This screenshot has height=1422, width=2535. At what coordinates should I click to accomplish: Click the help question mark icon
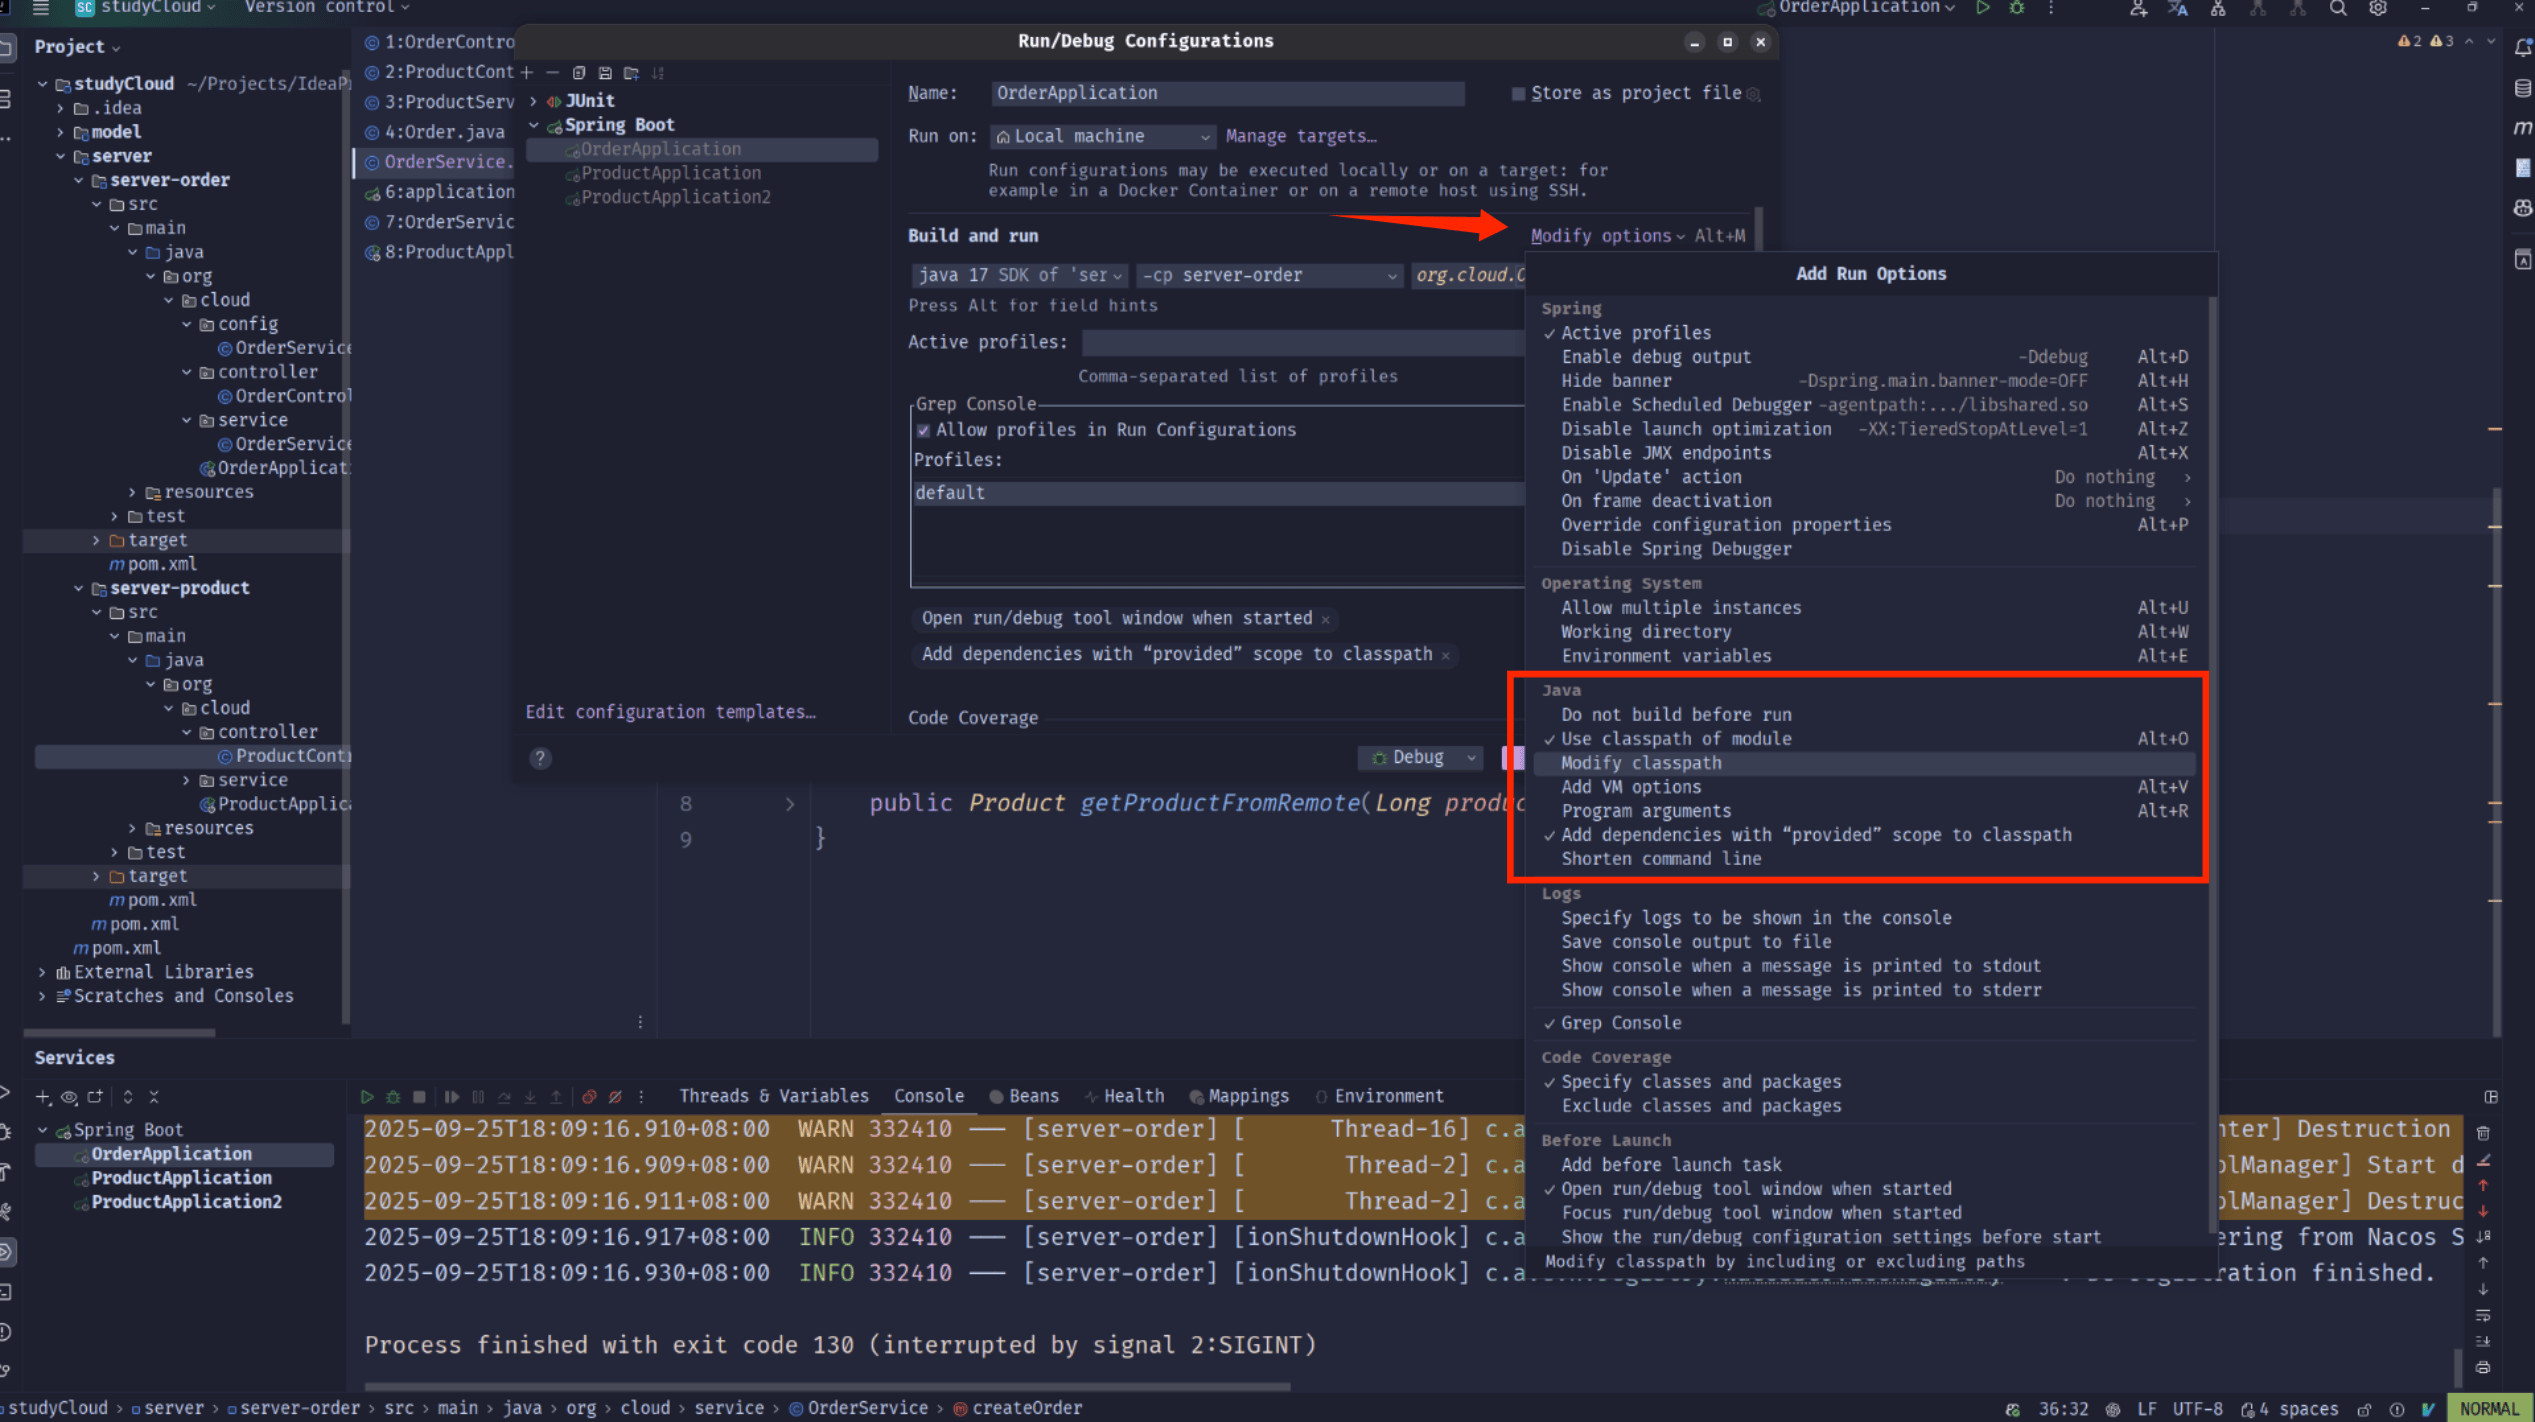(x=540, y=758)
